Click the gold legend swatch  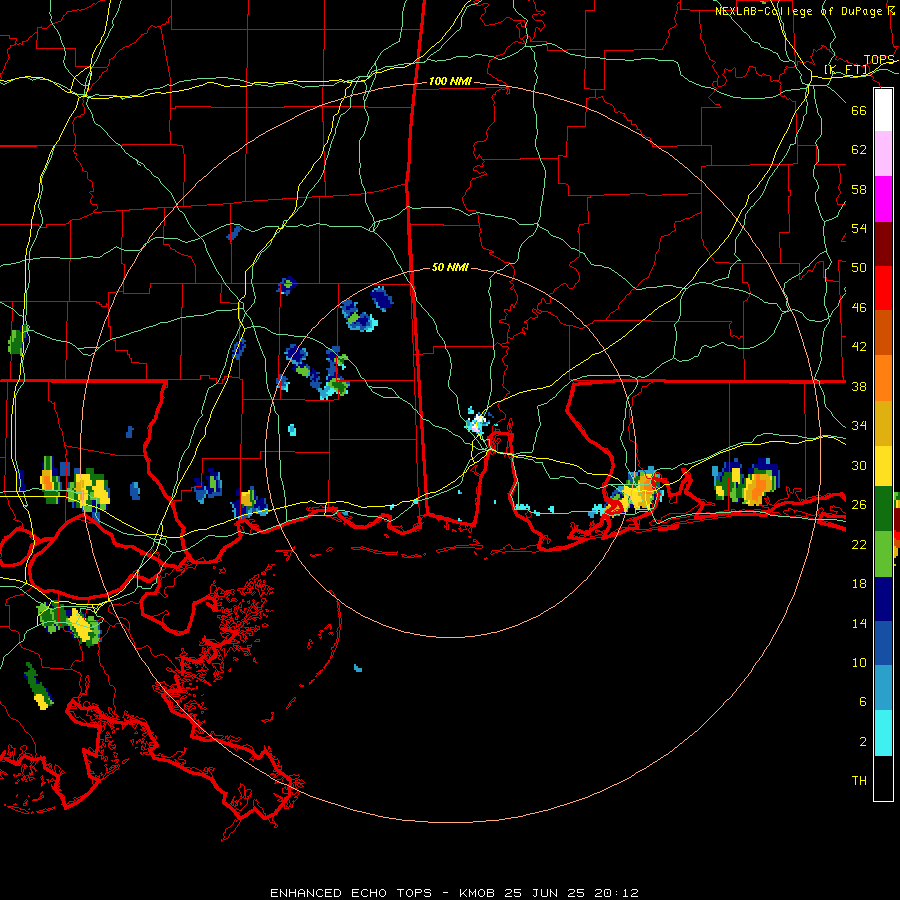(x=883, y=423)
